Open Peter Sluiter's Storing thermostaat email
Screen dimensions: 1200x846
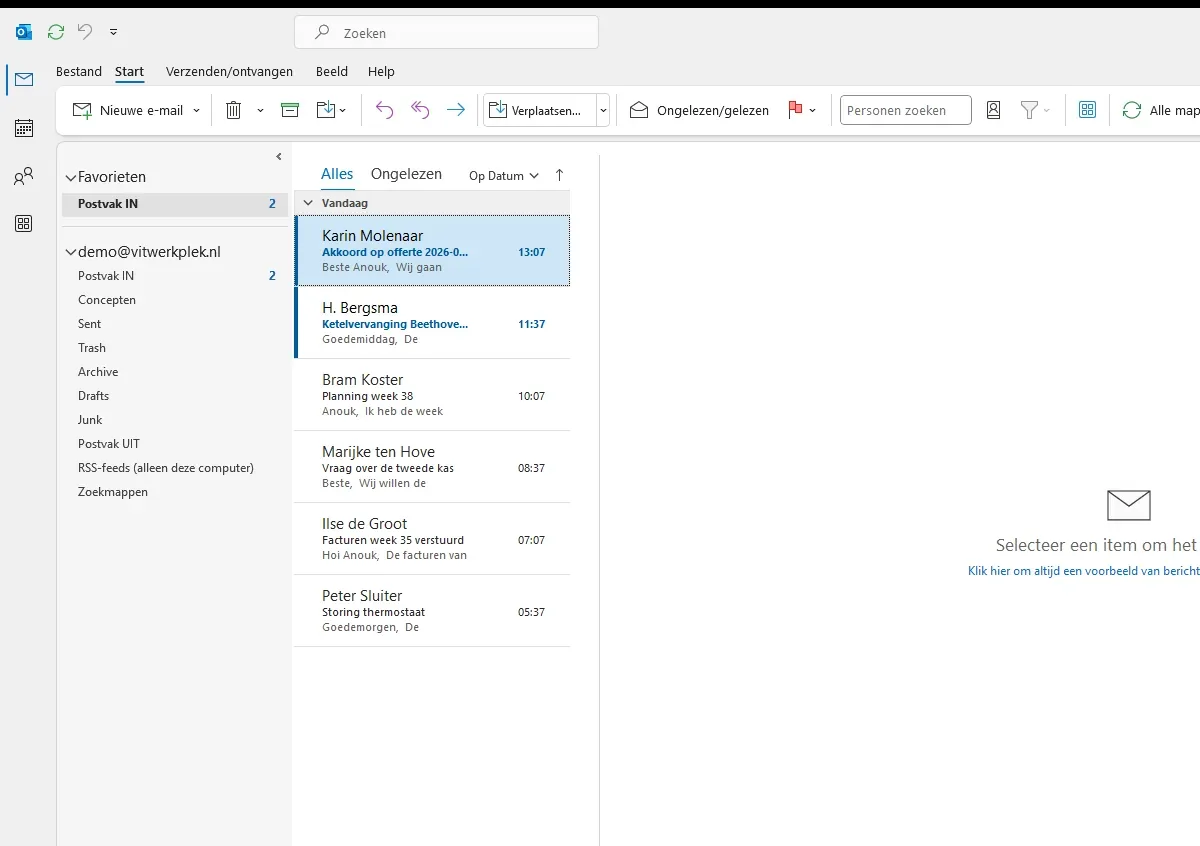click(x=432, y=611)
